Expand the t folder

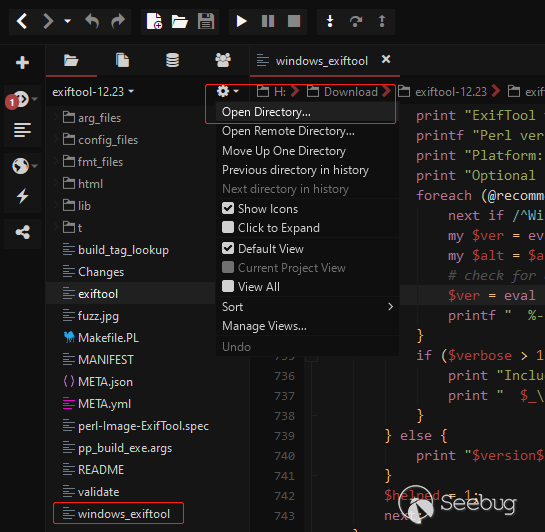click(x=56, y=227)
